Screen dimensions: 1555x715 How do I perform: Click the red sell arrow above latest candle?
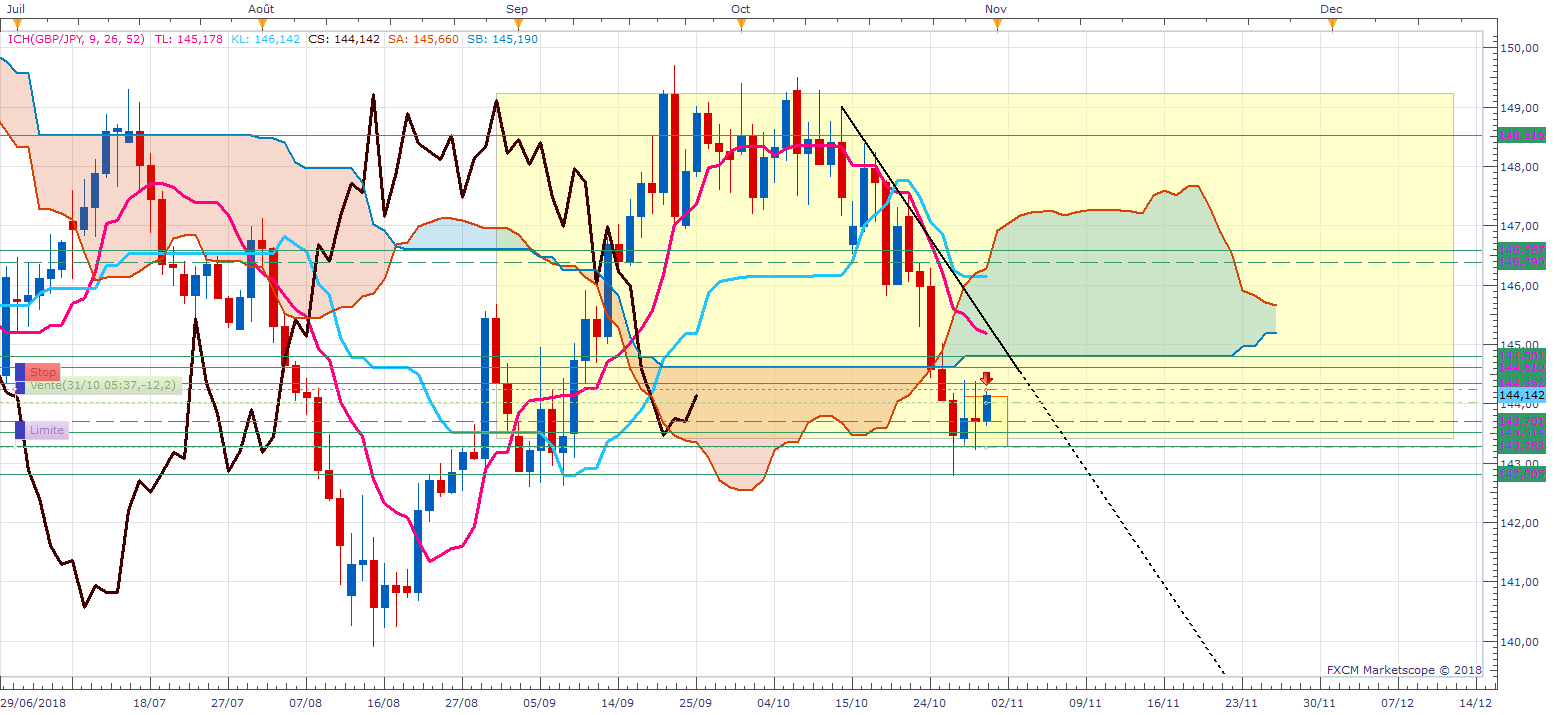point(986,378)
